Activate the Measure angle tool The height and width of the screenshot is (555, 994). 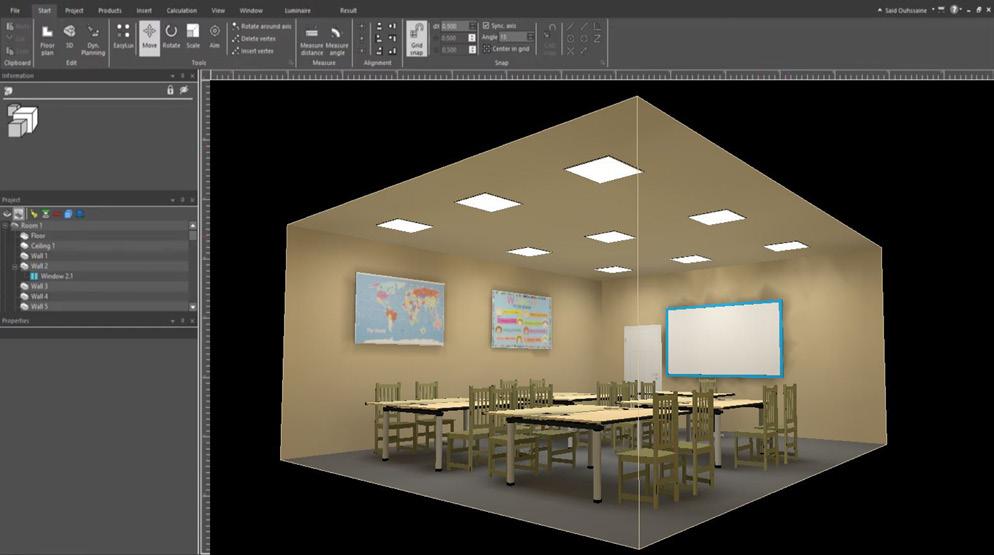337,41
